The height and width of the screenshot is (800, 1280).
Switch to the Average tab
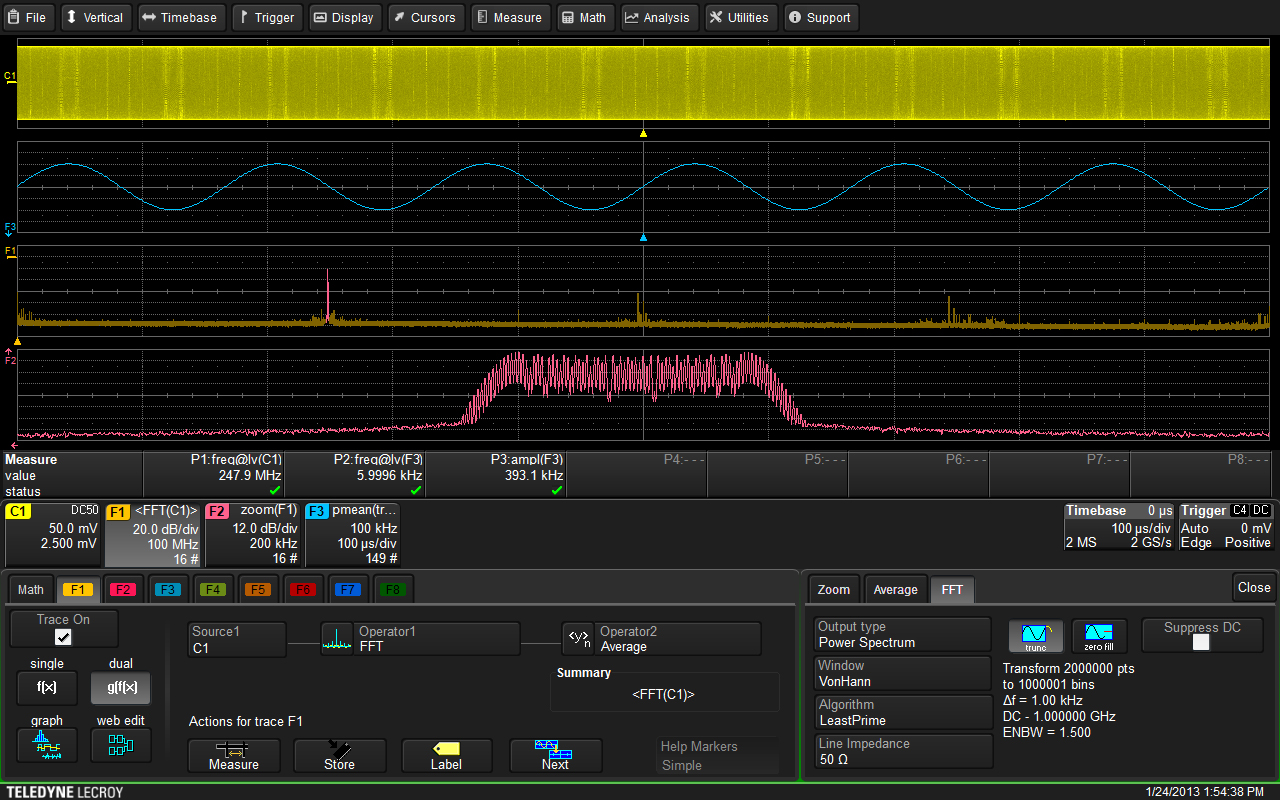tap(895, 589)
